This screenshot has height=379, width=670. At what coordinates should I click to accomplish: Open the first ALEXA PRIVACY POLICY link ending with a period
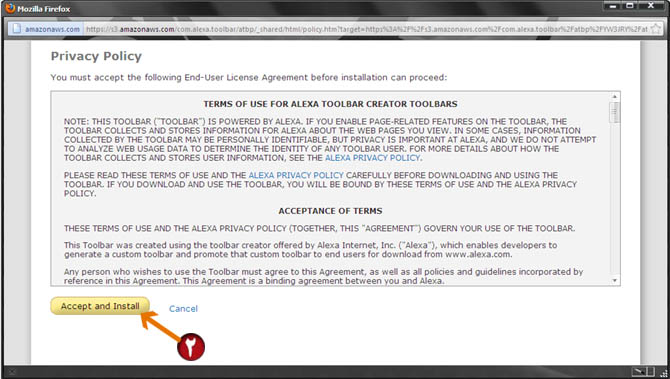point(373,158)
